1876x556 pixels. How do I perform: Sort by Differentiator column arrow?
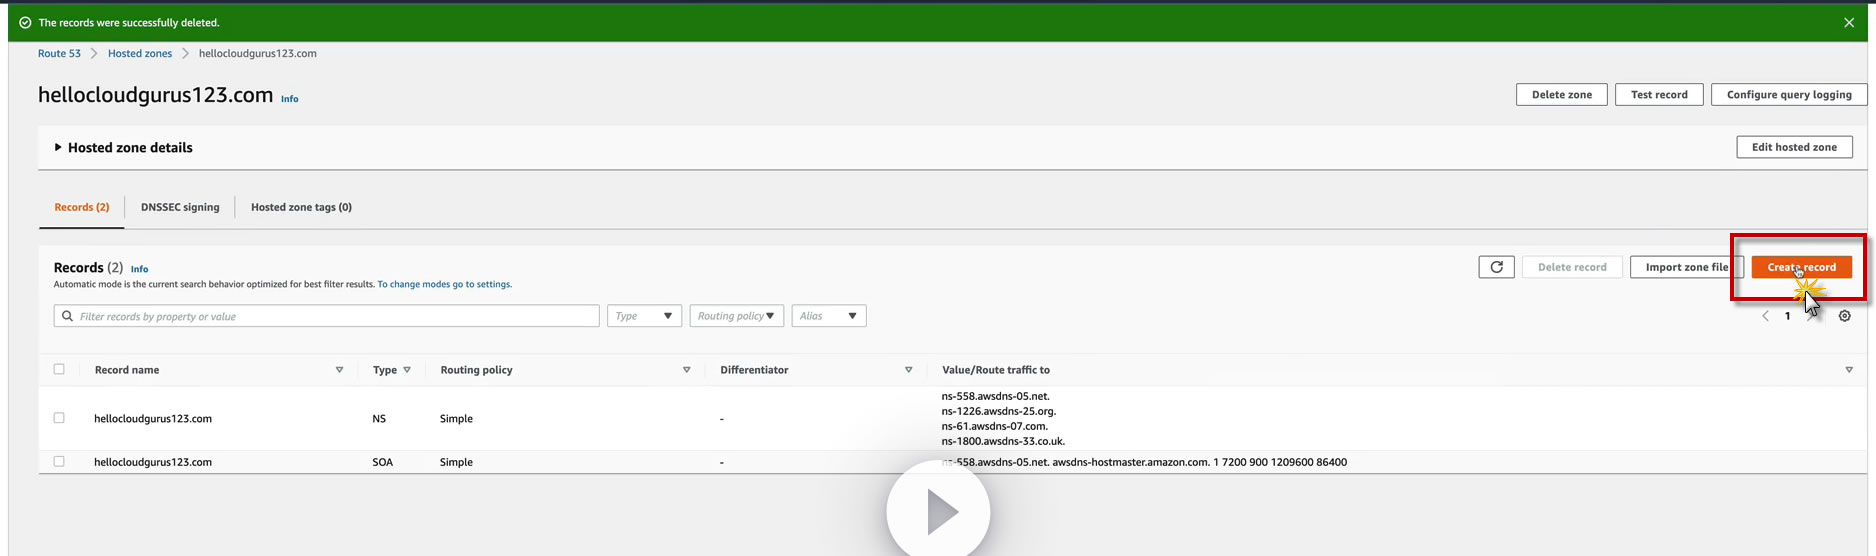point(908,370)
